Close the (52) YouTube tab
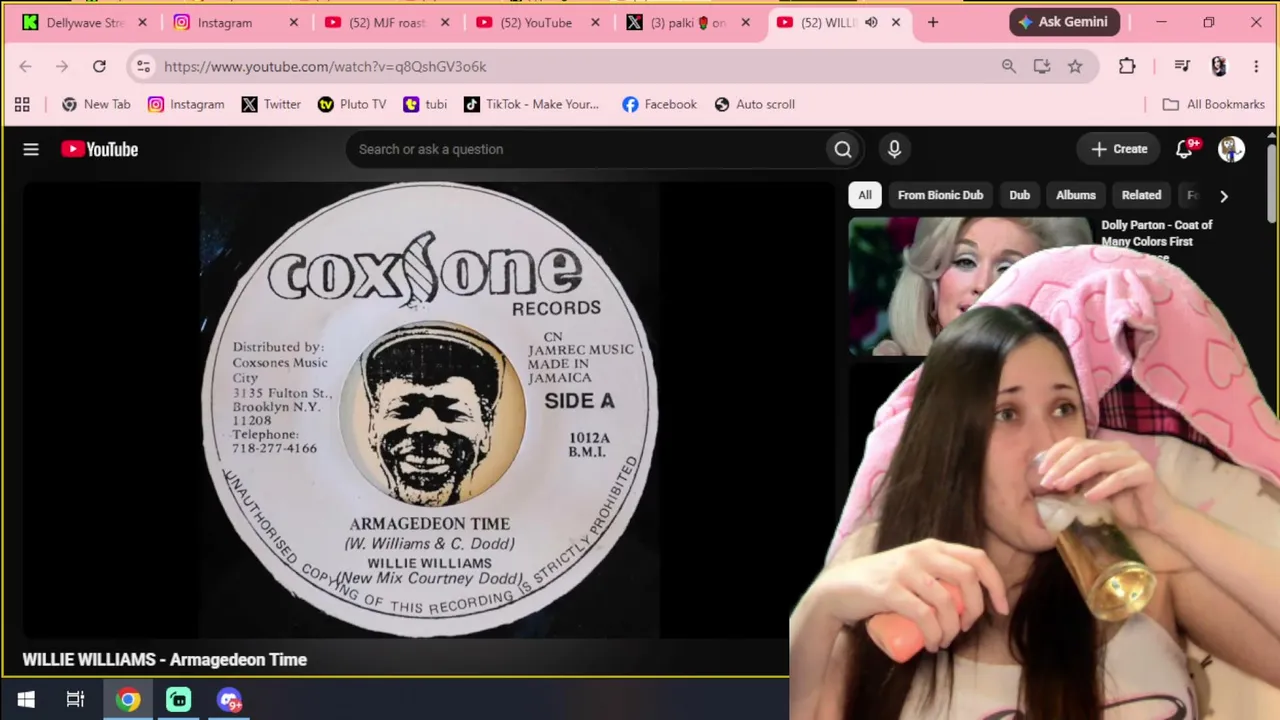This screenshot has width=1280, height=720. pyautogui.click(x=596, y=22)
